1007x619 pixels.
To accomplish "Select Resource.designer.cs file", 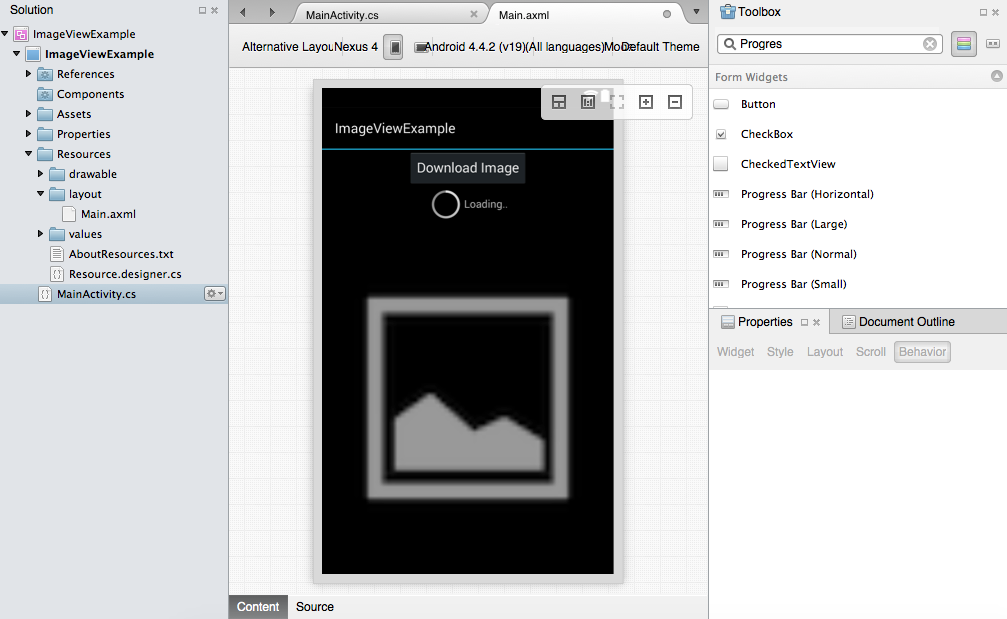I will pos(125,274).
